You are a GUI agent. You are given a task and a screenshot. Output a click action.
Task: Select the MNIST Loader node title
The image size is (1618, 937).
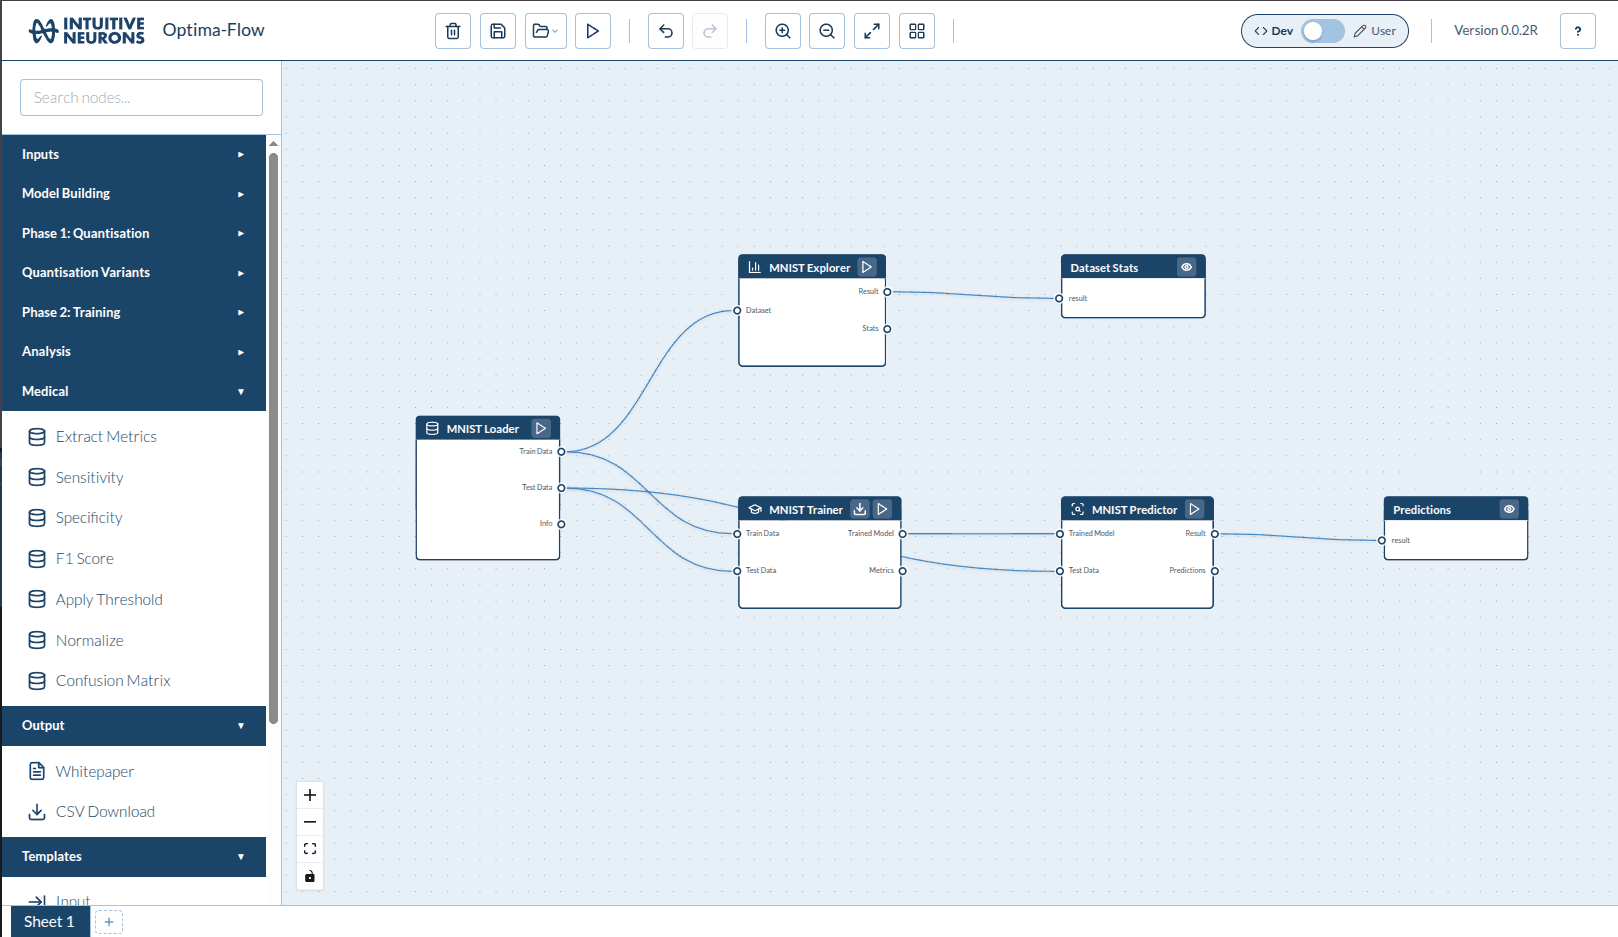coord(483,429)
